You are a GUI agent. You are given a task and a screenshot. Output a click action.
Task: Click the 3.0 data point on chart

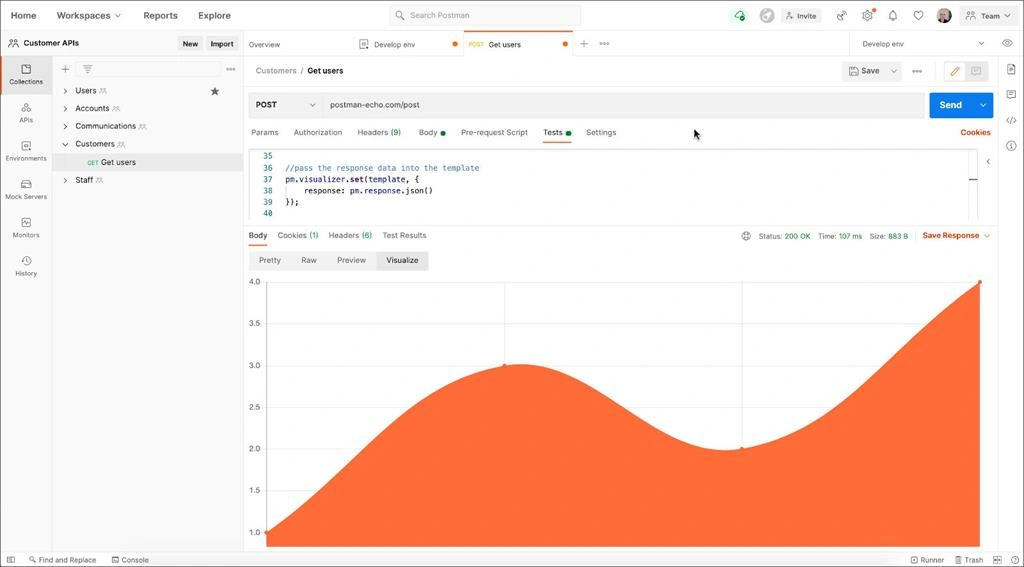click(504, 365)
